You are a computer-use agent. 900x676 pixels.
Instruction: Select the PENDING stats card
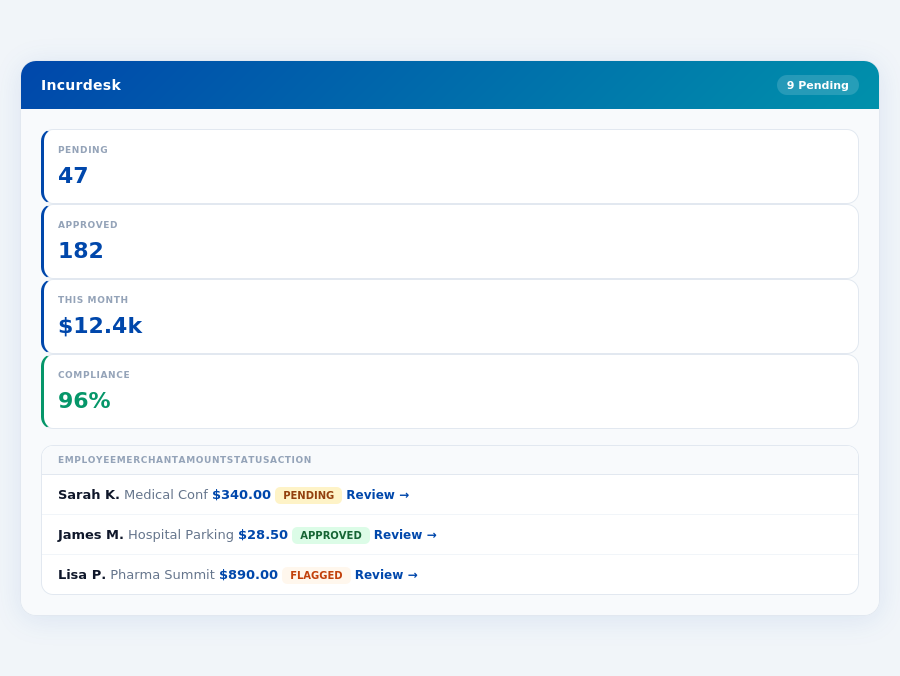449,165
